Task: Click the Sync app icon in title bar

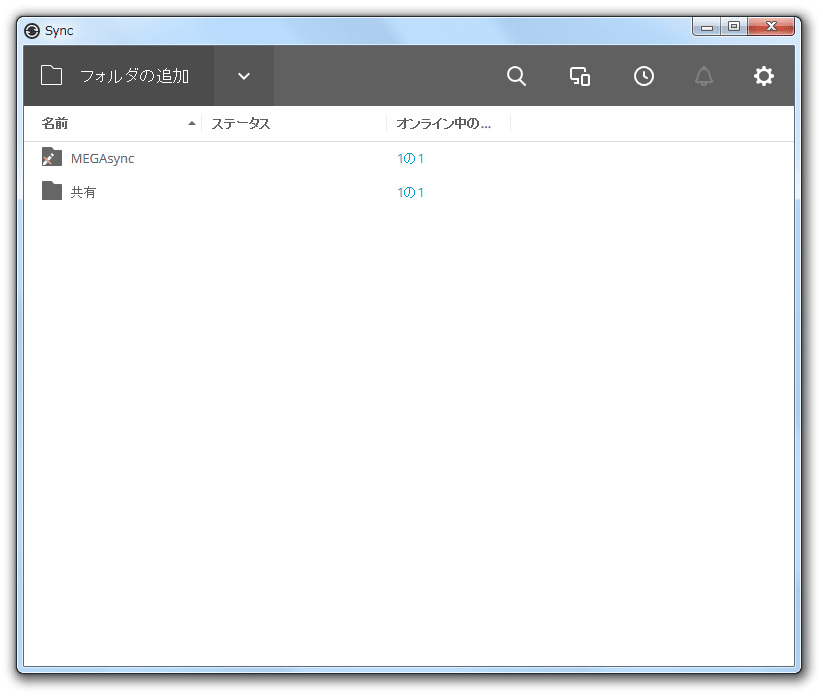Action: tap(32, 31)
